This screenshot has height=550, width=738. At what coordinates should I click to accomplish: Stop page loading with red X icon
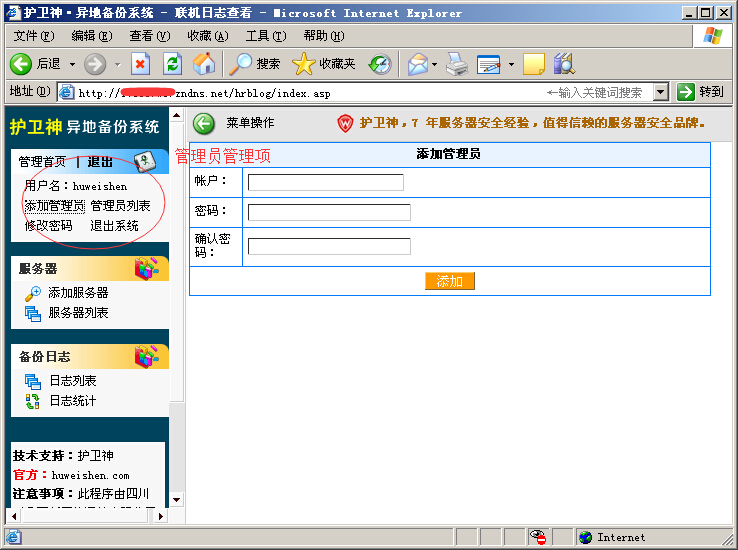click(x=140, y=64)
